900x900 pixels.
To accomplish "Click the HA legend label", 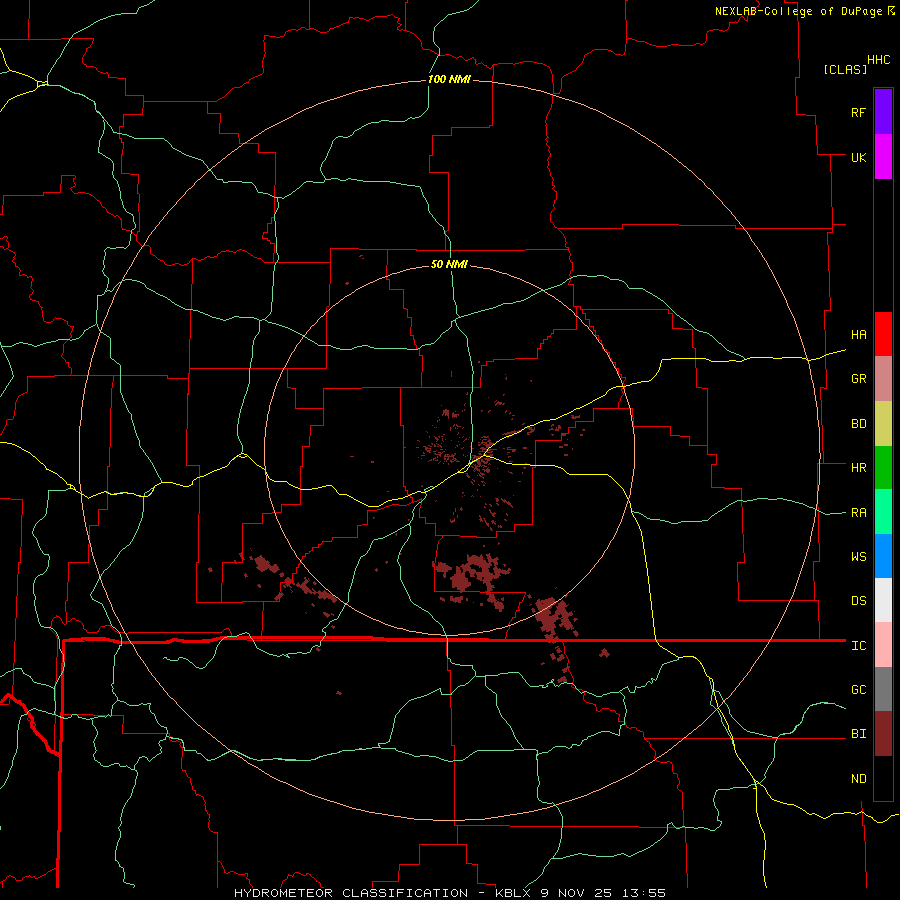I will pyautogui.click(x=858, y=334).
